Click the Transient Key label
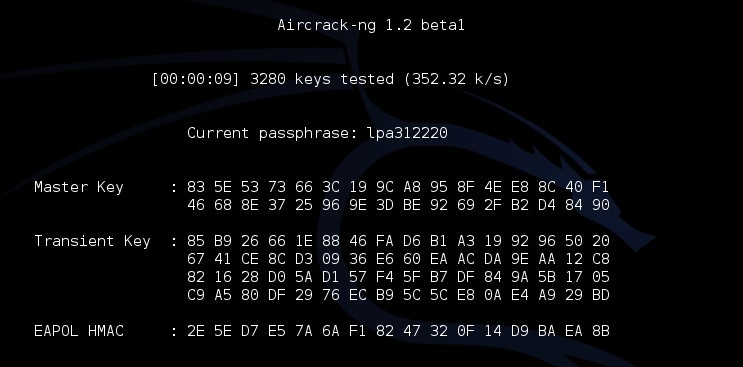Viewport: 743px width, 367px height. click(x=92, y=241)
